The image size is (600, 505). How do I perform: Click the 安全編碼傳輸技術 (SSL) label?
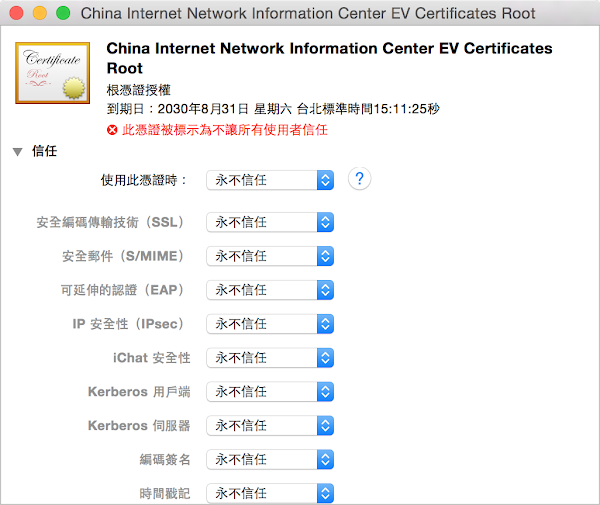111,222
